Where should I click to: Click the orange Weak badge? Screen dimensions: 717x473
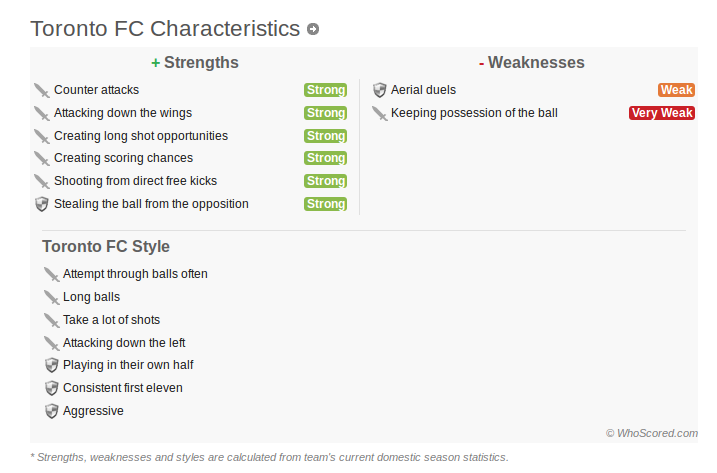676,90
